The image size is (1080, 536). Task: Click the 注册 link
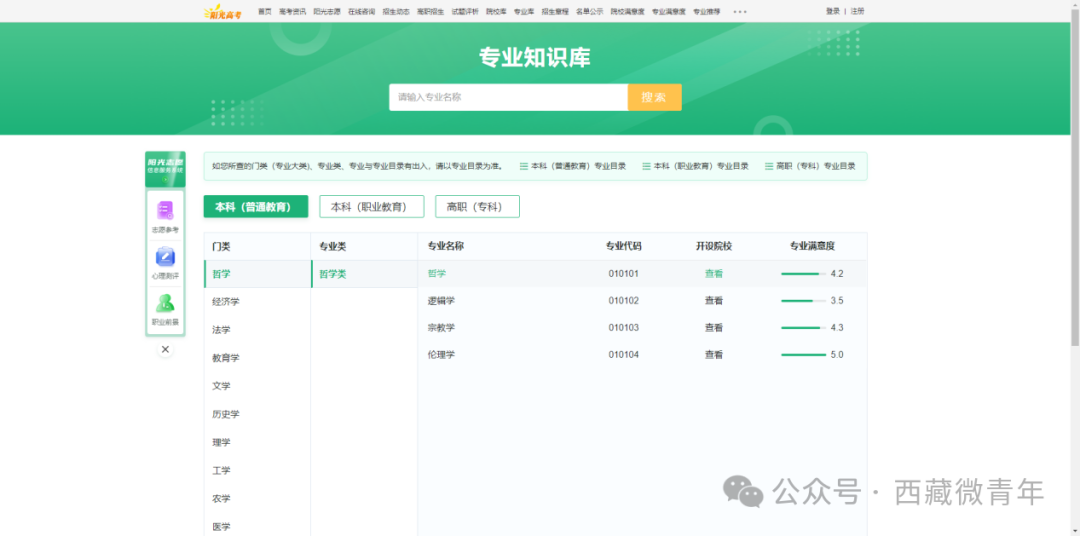tap(857, 11)
